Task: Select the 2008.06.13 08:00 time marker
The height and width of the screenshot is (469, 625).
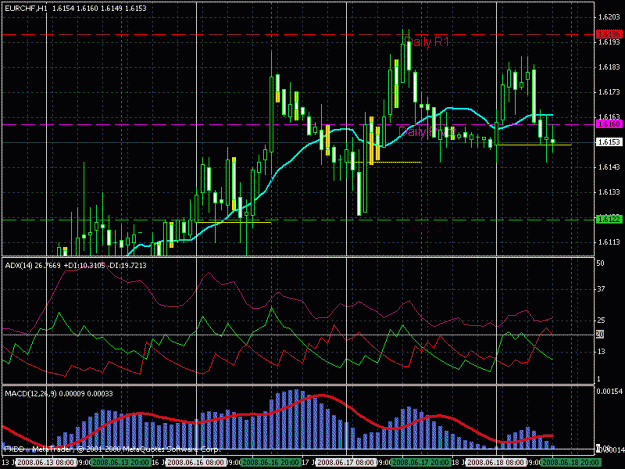Action: pos(46,463)
